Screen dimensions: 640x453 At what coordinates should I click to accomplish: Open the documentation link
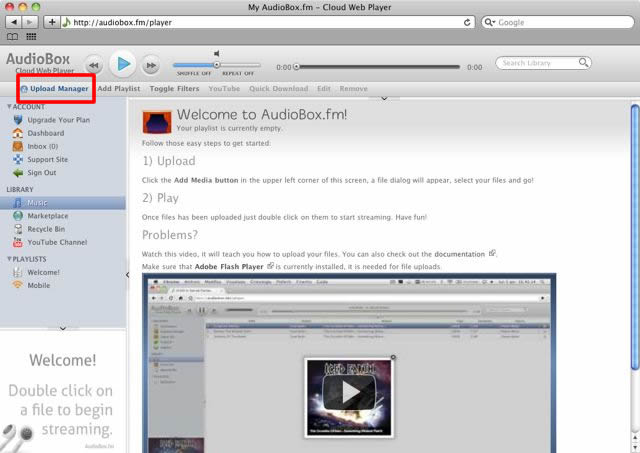click(459, 254)
